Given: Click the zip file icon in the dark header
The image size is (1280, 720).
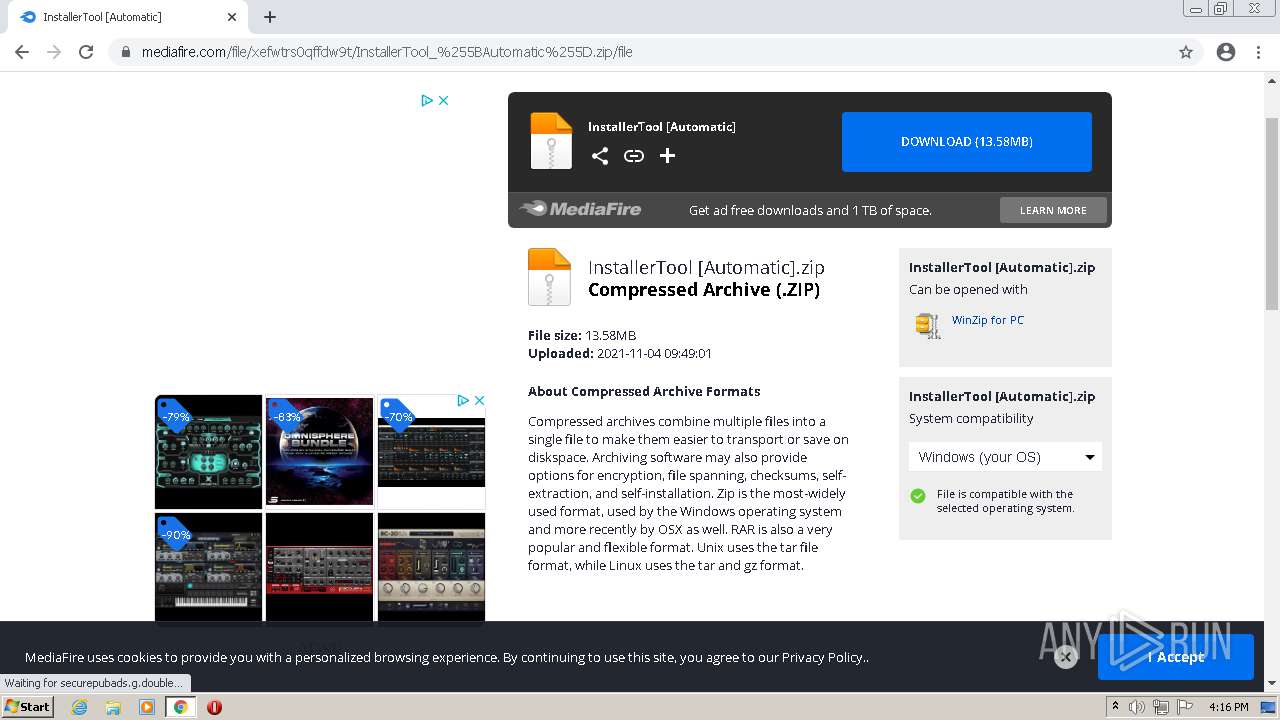Looking at the screenshot, I should point(551,141).
